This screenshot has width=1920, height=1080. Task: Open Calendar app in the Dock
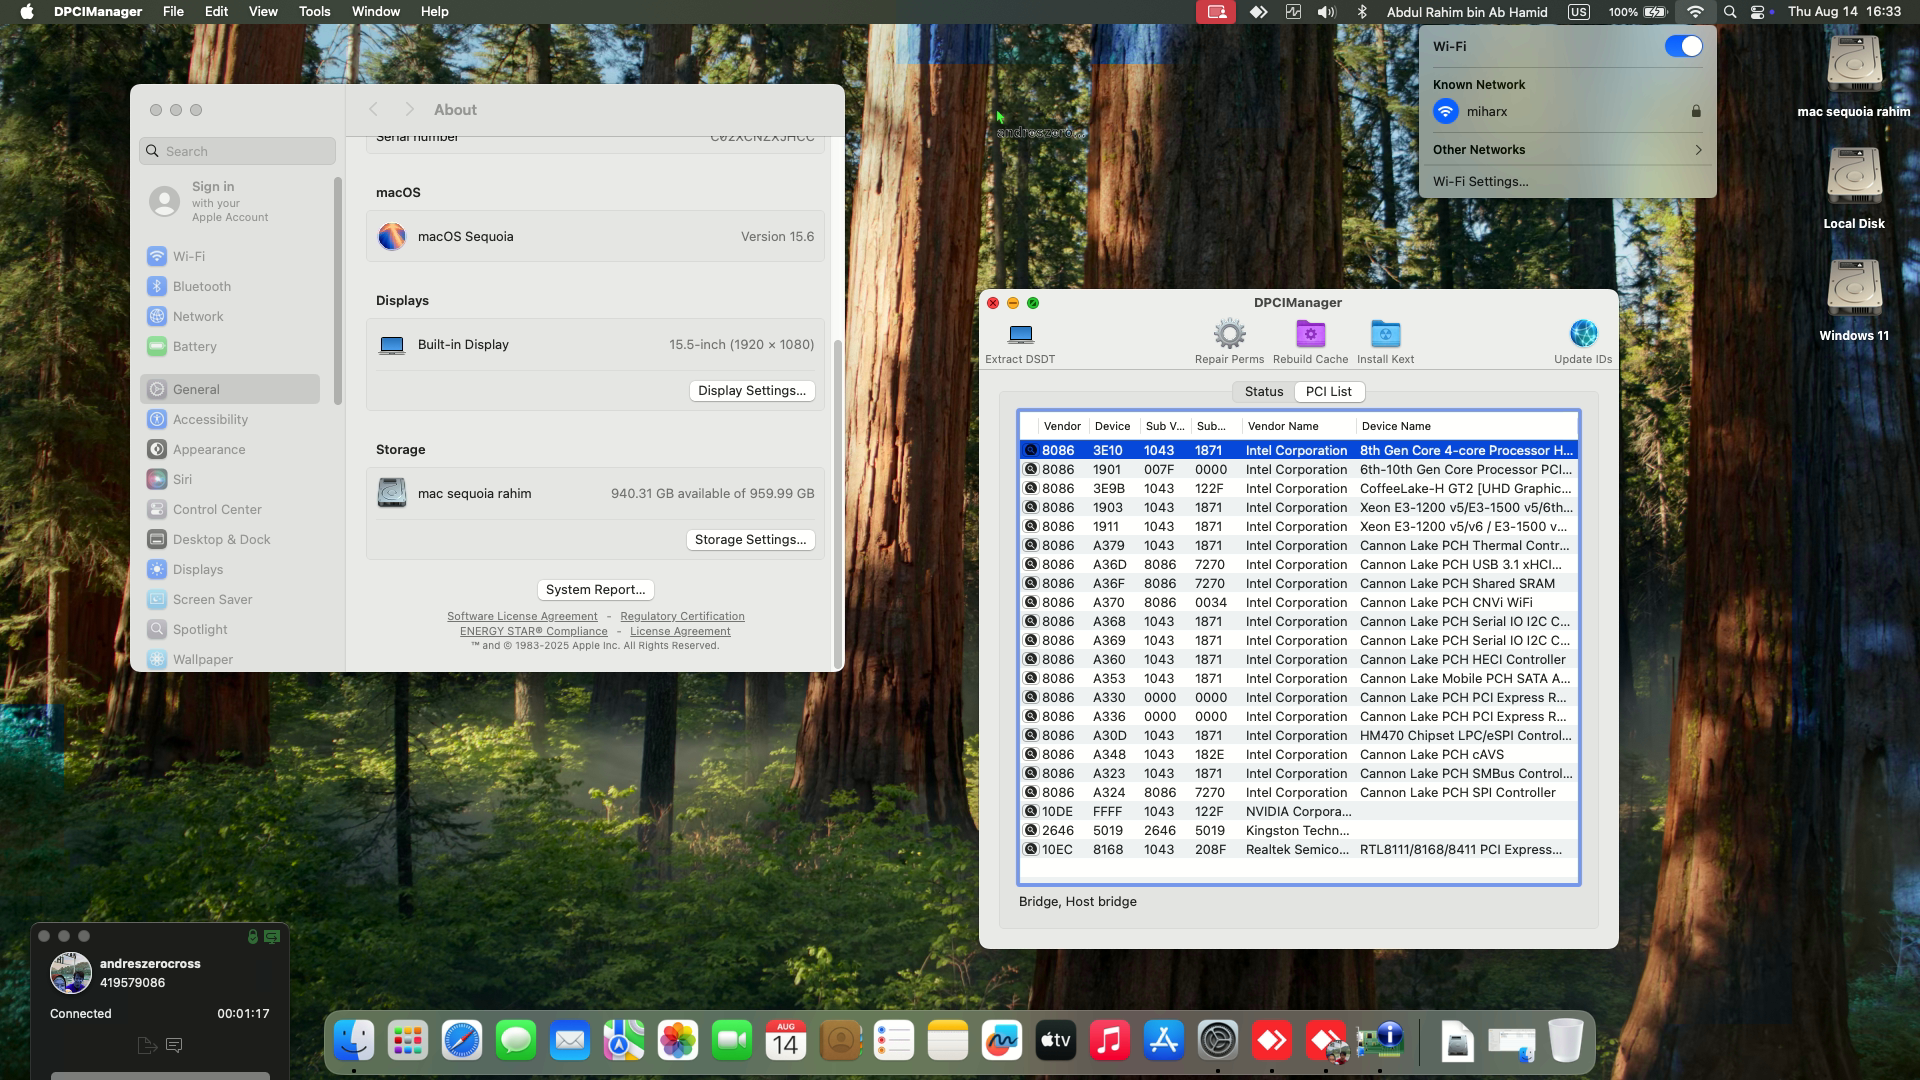[x=786, y=1041]
